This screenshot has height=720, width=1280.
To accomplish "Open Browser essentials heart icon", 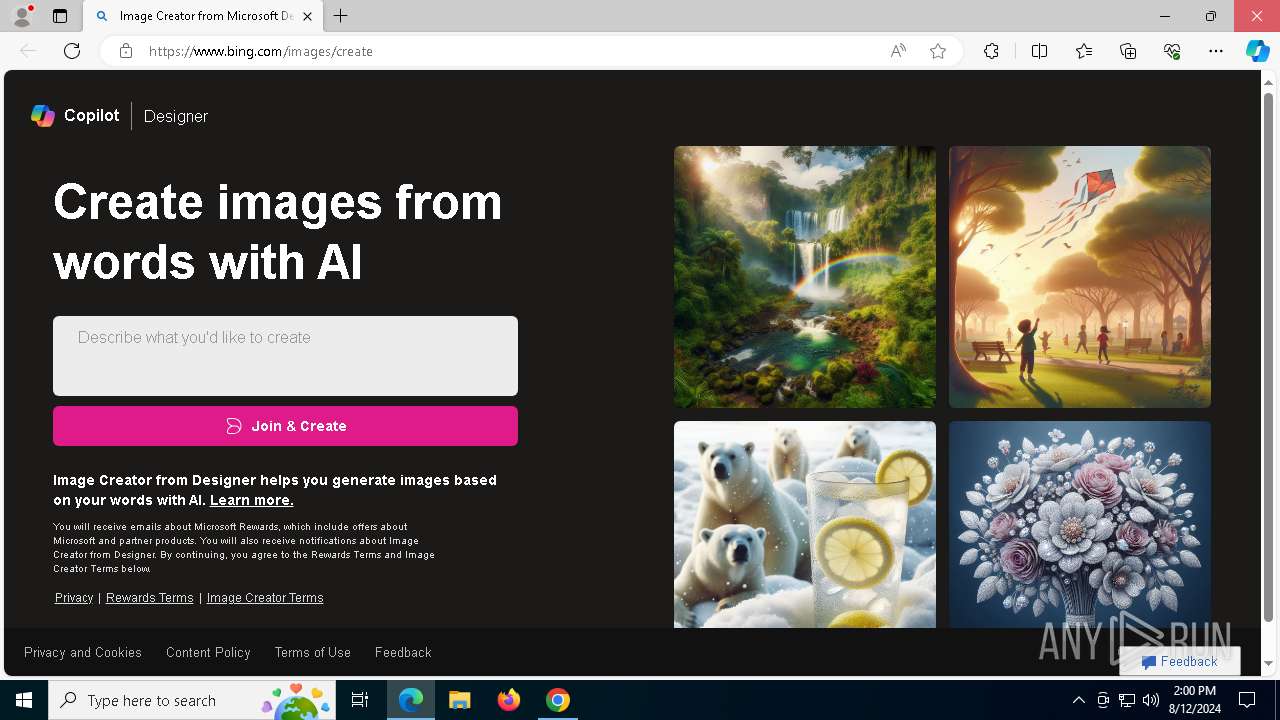I will (1172, 51).
